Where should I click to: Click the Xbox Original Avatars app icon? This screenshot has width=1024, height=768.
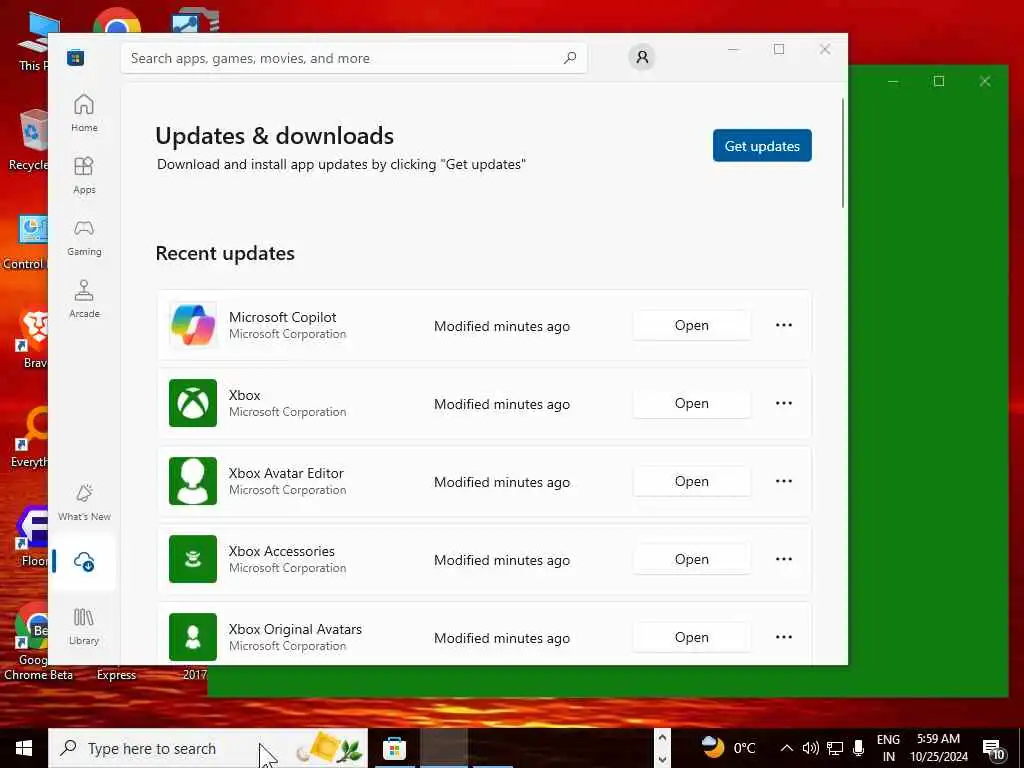click(x=193, y=637)
